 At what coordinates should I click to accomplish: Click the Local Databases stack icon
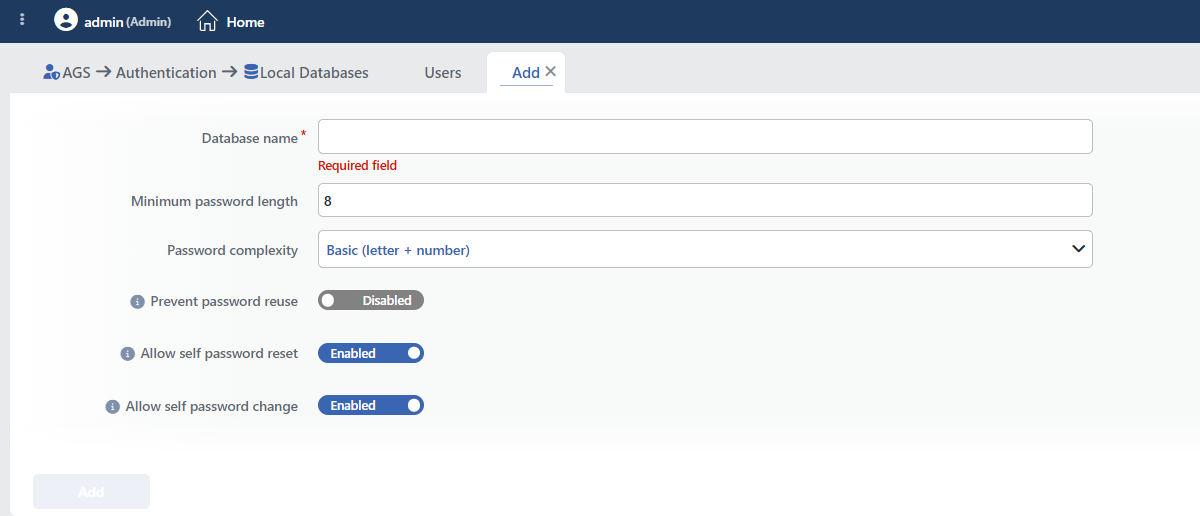click(251, 73)
